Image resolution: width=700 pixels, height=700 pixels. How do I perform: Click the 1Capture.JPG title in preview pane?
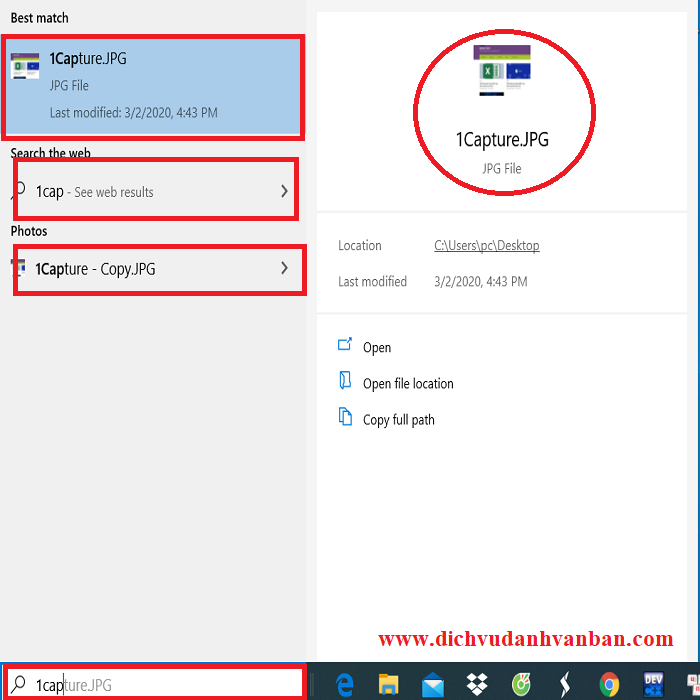point(502,140)
